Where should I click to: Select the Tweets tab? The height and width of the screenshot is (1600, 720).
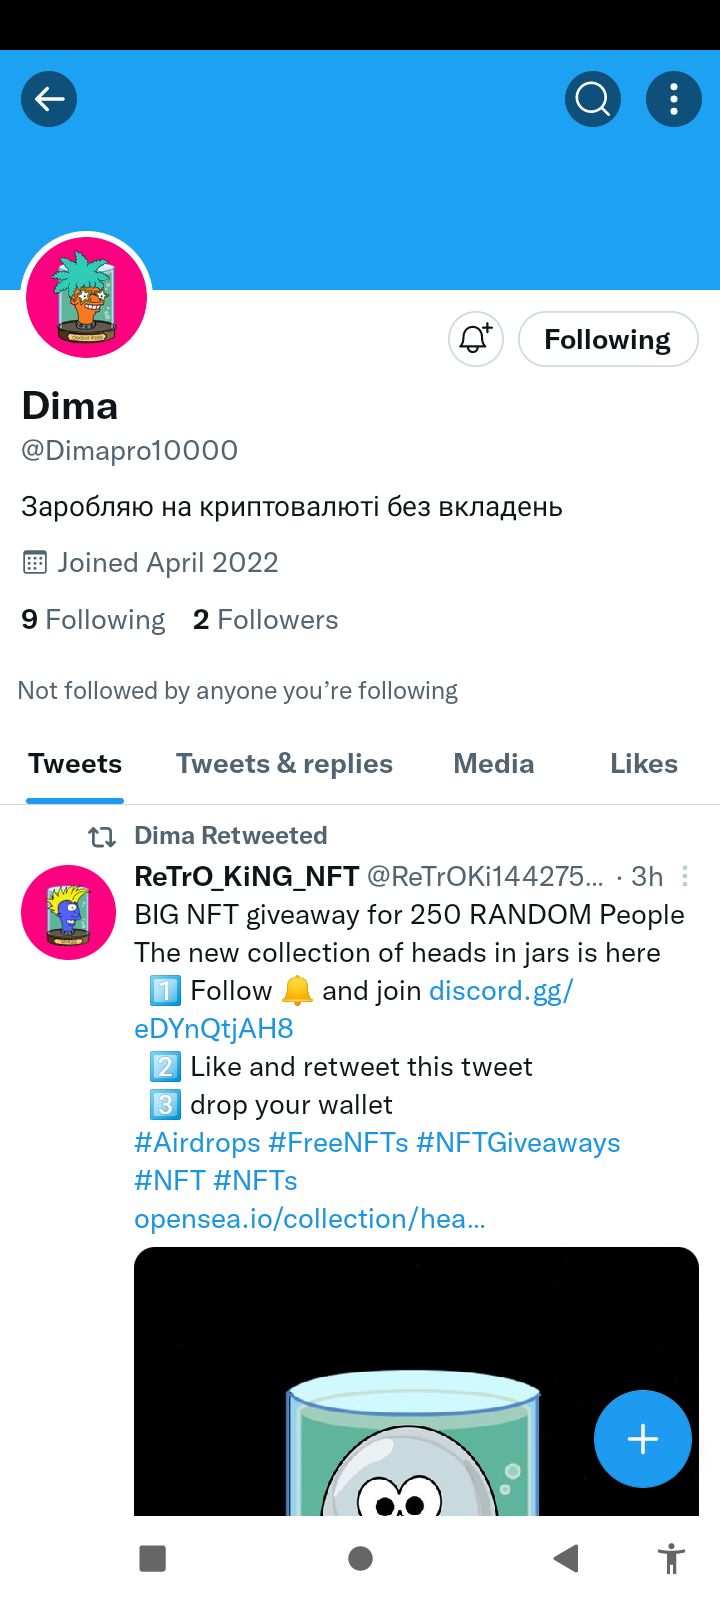coord(75,764)
